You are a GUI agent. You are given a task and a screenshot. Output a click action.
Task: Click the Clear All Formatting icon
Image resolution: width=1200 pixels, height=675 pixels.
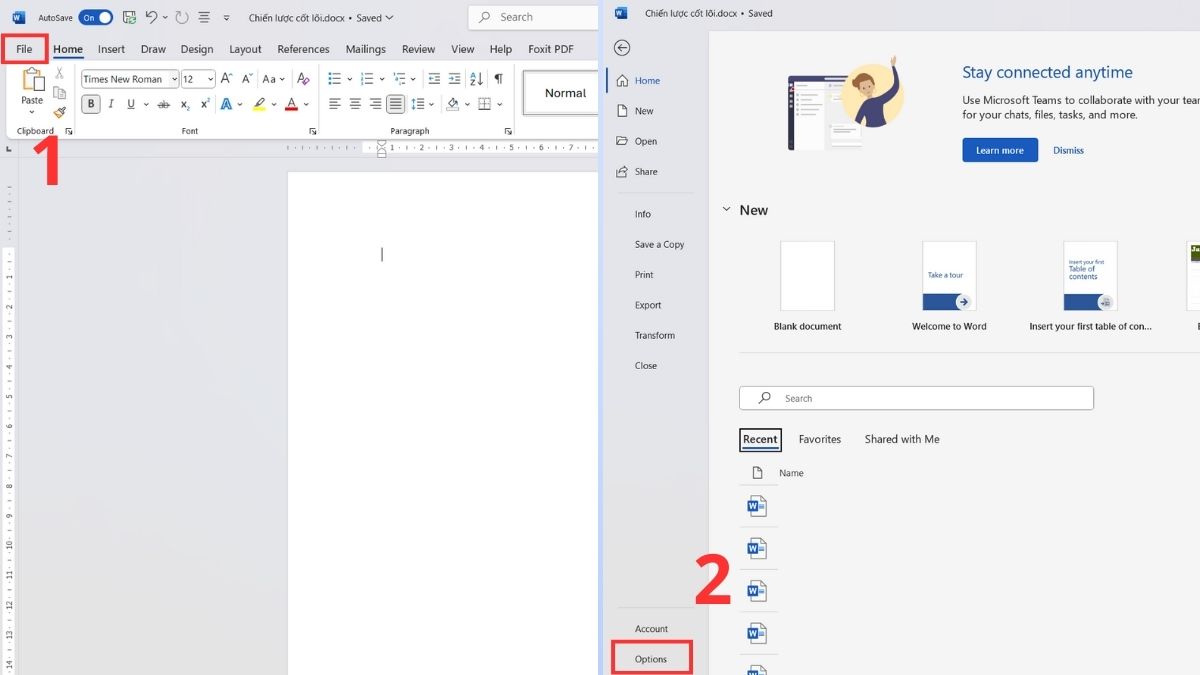pyautogui.click(x=303, y=78)
